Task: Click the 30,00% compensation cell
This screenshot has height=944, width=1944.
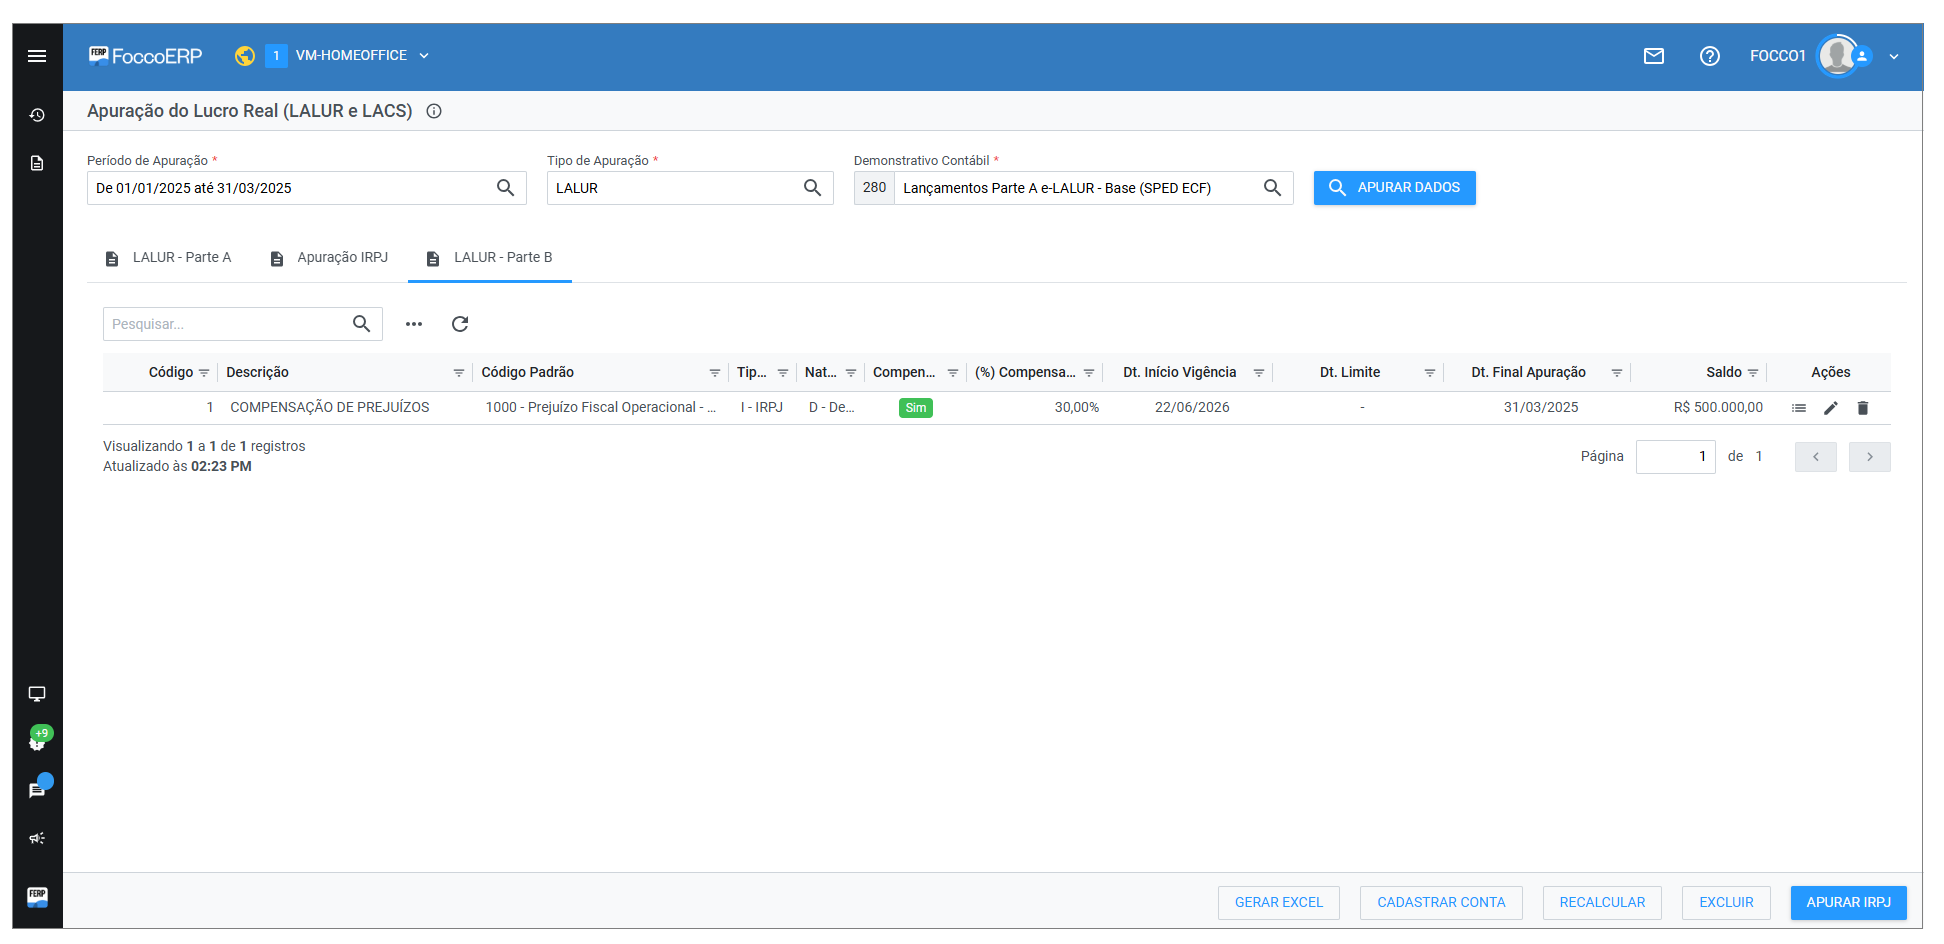Action: coord(1077,408)
